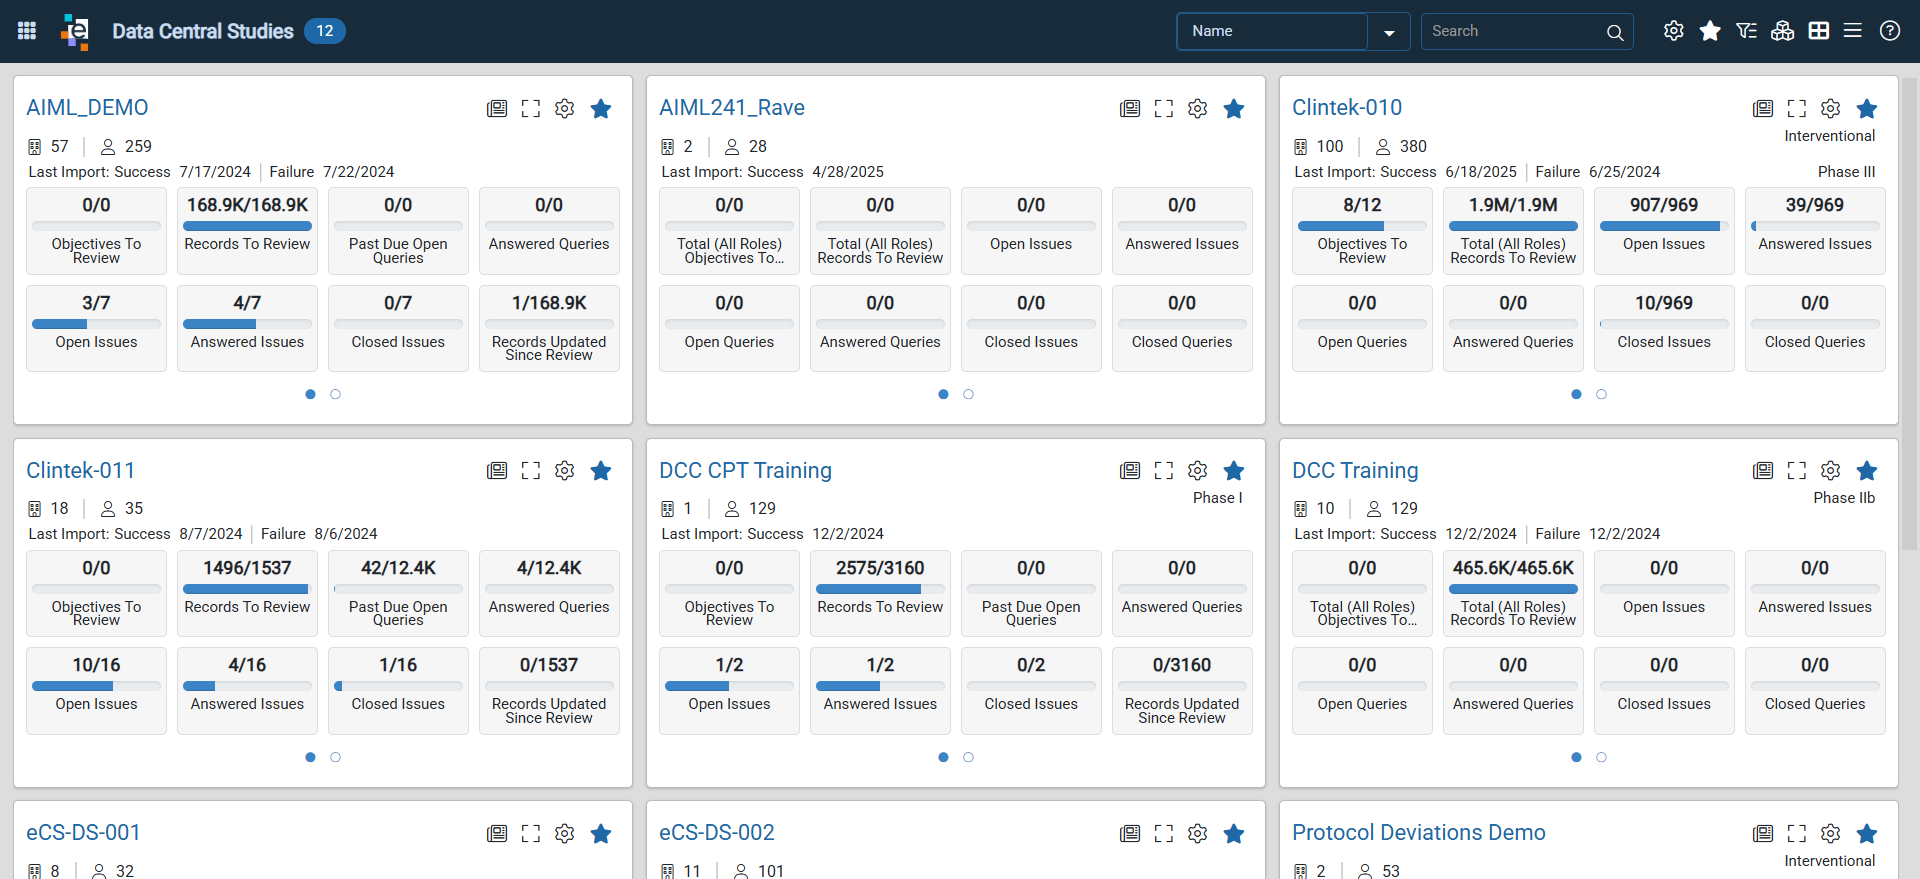Toggle DCC CPT Training favorite star
The height and width of the screenshot is (879, 1920).
click(1234, 470)
